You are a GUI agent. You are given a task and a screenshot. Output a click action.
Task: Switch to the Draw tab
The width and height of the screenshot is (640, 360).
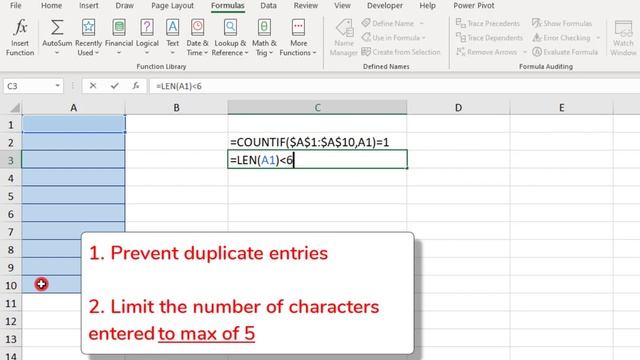pos(124,5)
